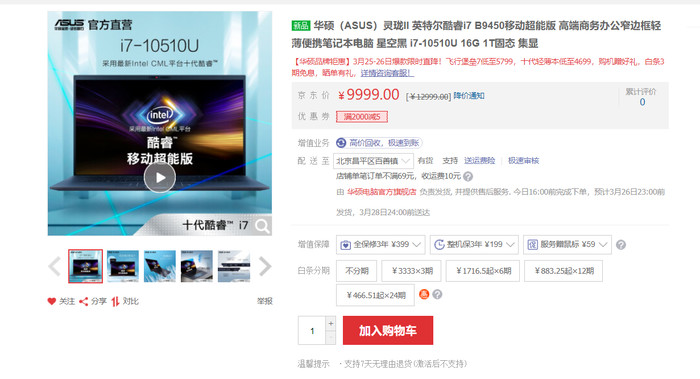Claim the 满2000减5 coupon
Screen dimensions: 700x379
pos(362,117)
